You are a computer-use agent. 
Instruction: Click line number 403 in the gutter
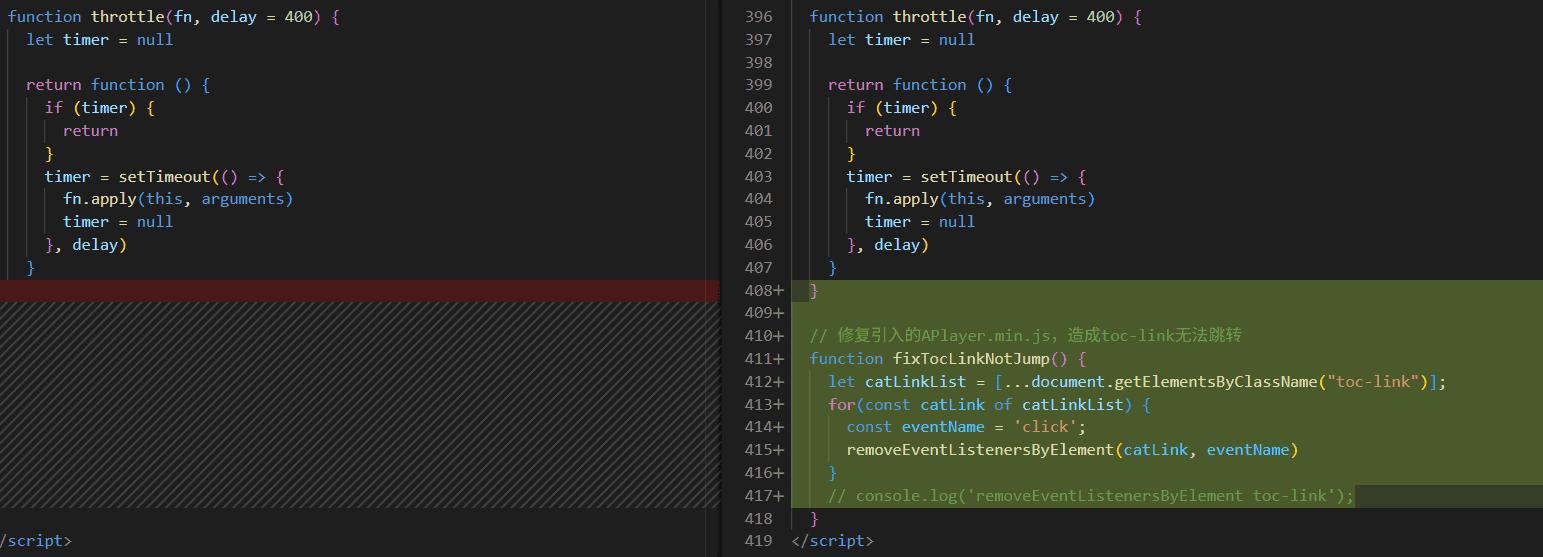coord(759,177)
